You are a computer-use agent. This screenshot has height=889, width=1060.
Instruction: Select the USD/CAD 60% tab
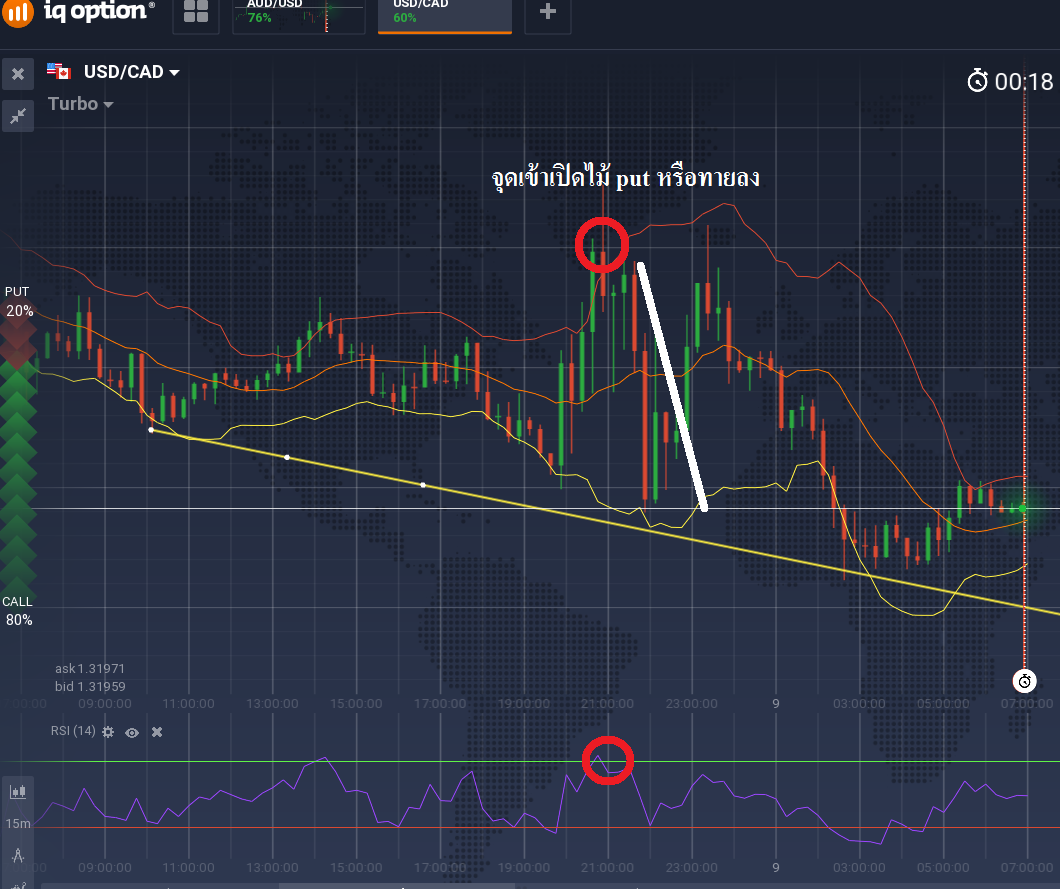click(444, 13)
